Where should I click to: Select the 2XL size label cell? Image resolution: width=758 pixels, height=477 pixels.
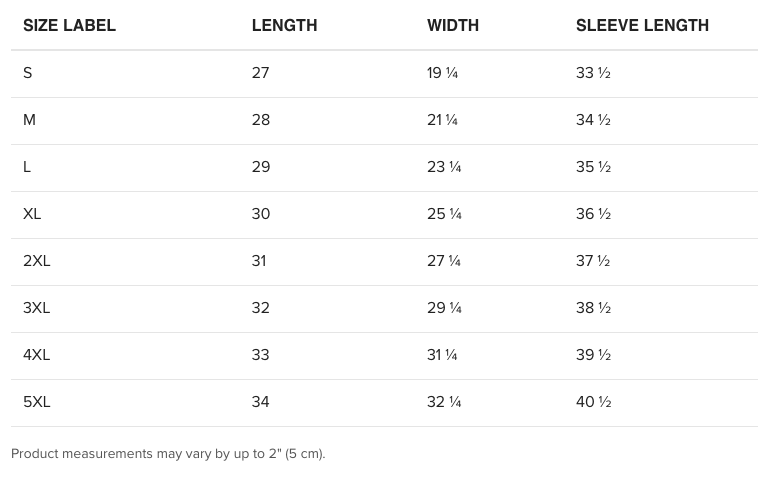(36, 260)
